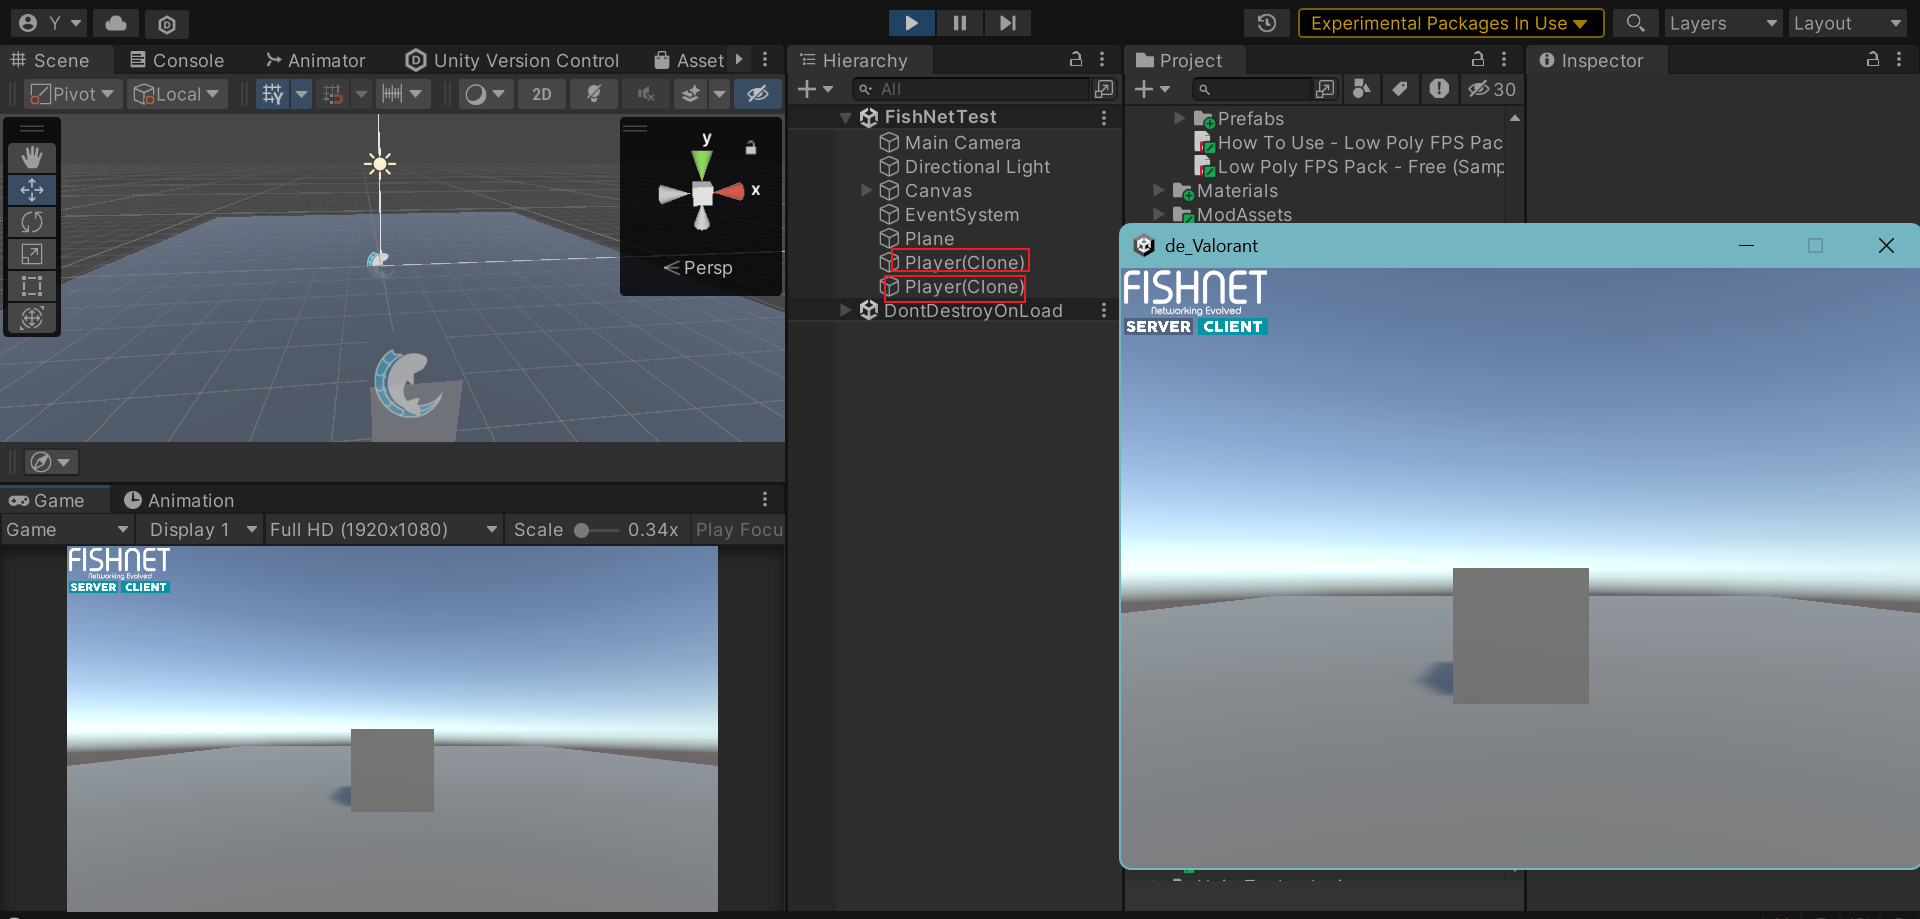Viewport: 1920px width, 919px height.
Task: Switch to the Animation tab
Action: [179, 501]
